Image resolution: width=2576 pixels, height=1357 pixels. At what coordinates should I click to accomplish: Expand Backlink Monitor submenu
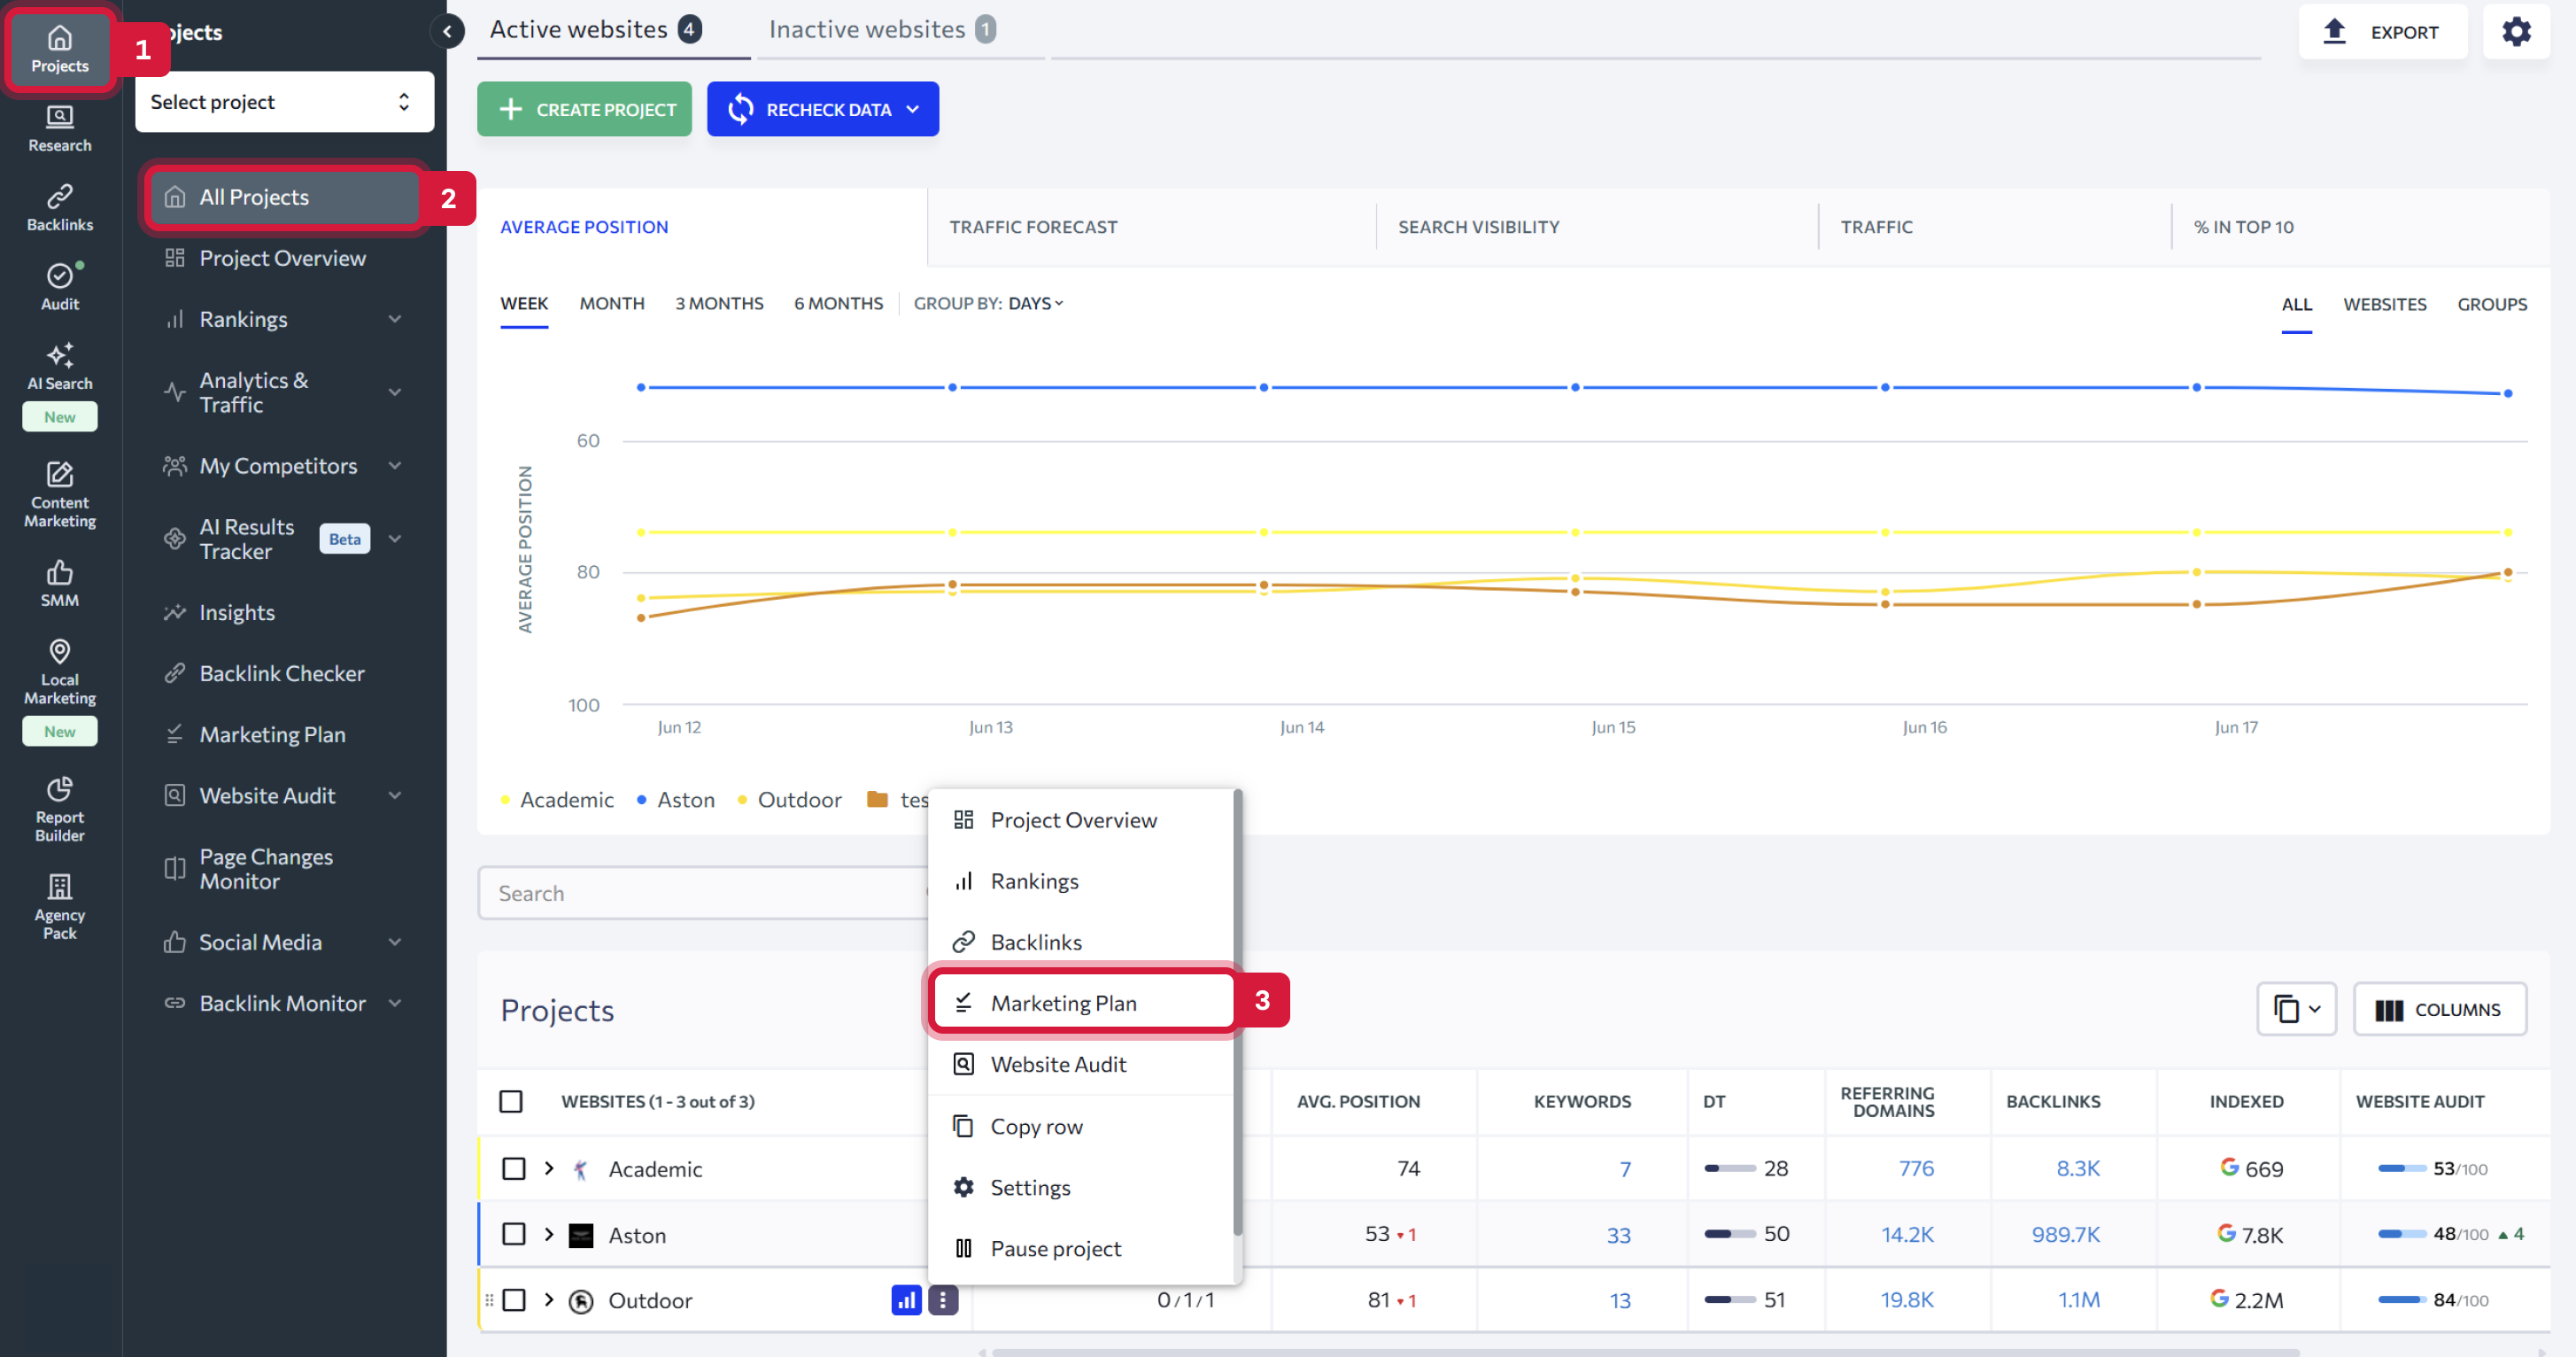click(395, 1003)
